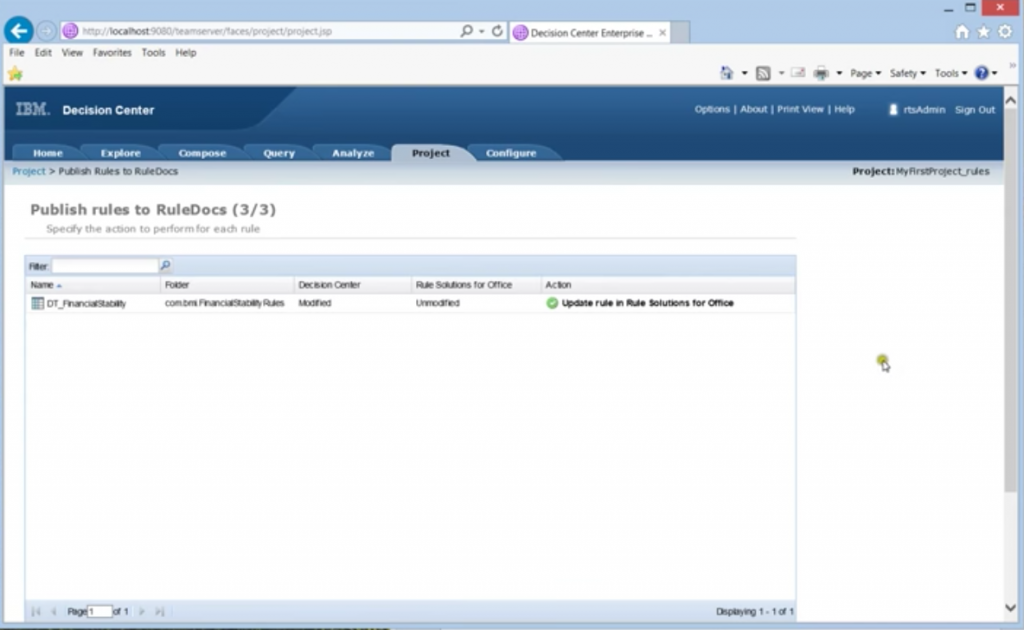Image resolution: width=1024 pixels, height=630 pixels.
Task: Open the Favorites menu
Action: click(112, 53)
